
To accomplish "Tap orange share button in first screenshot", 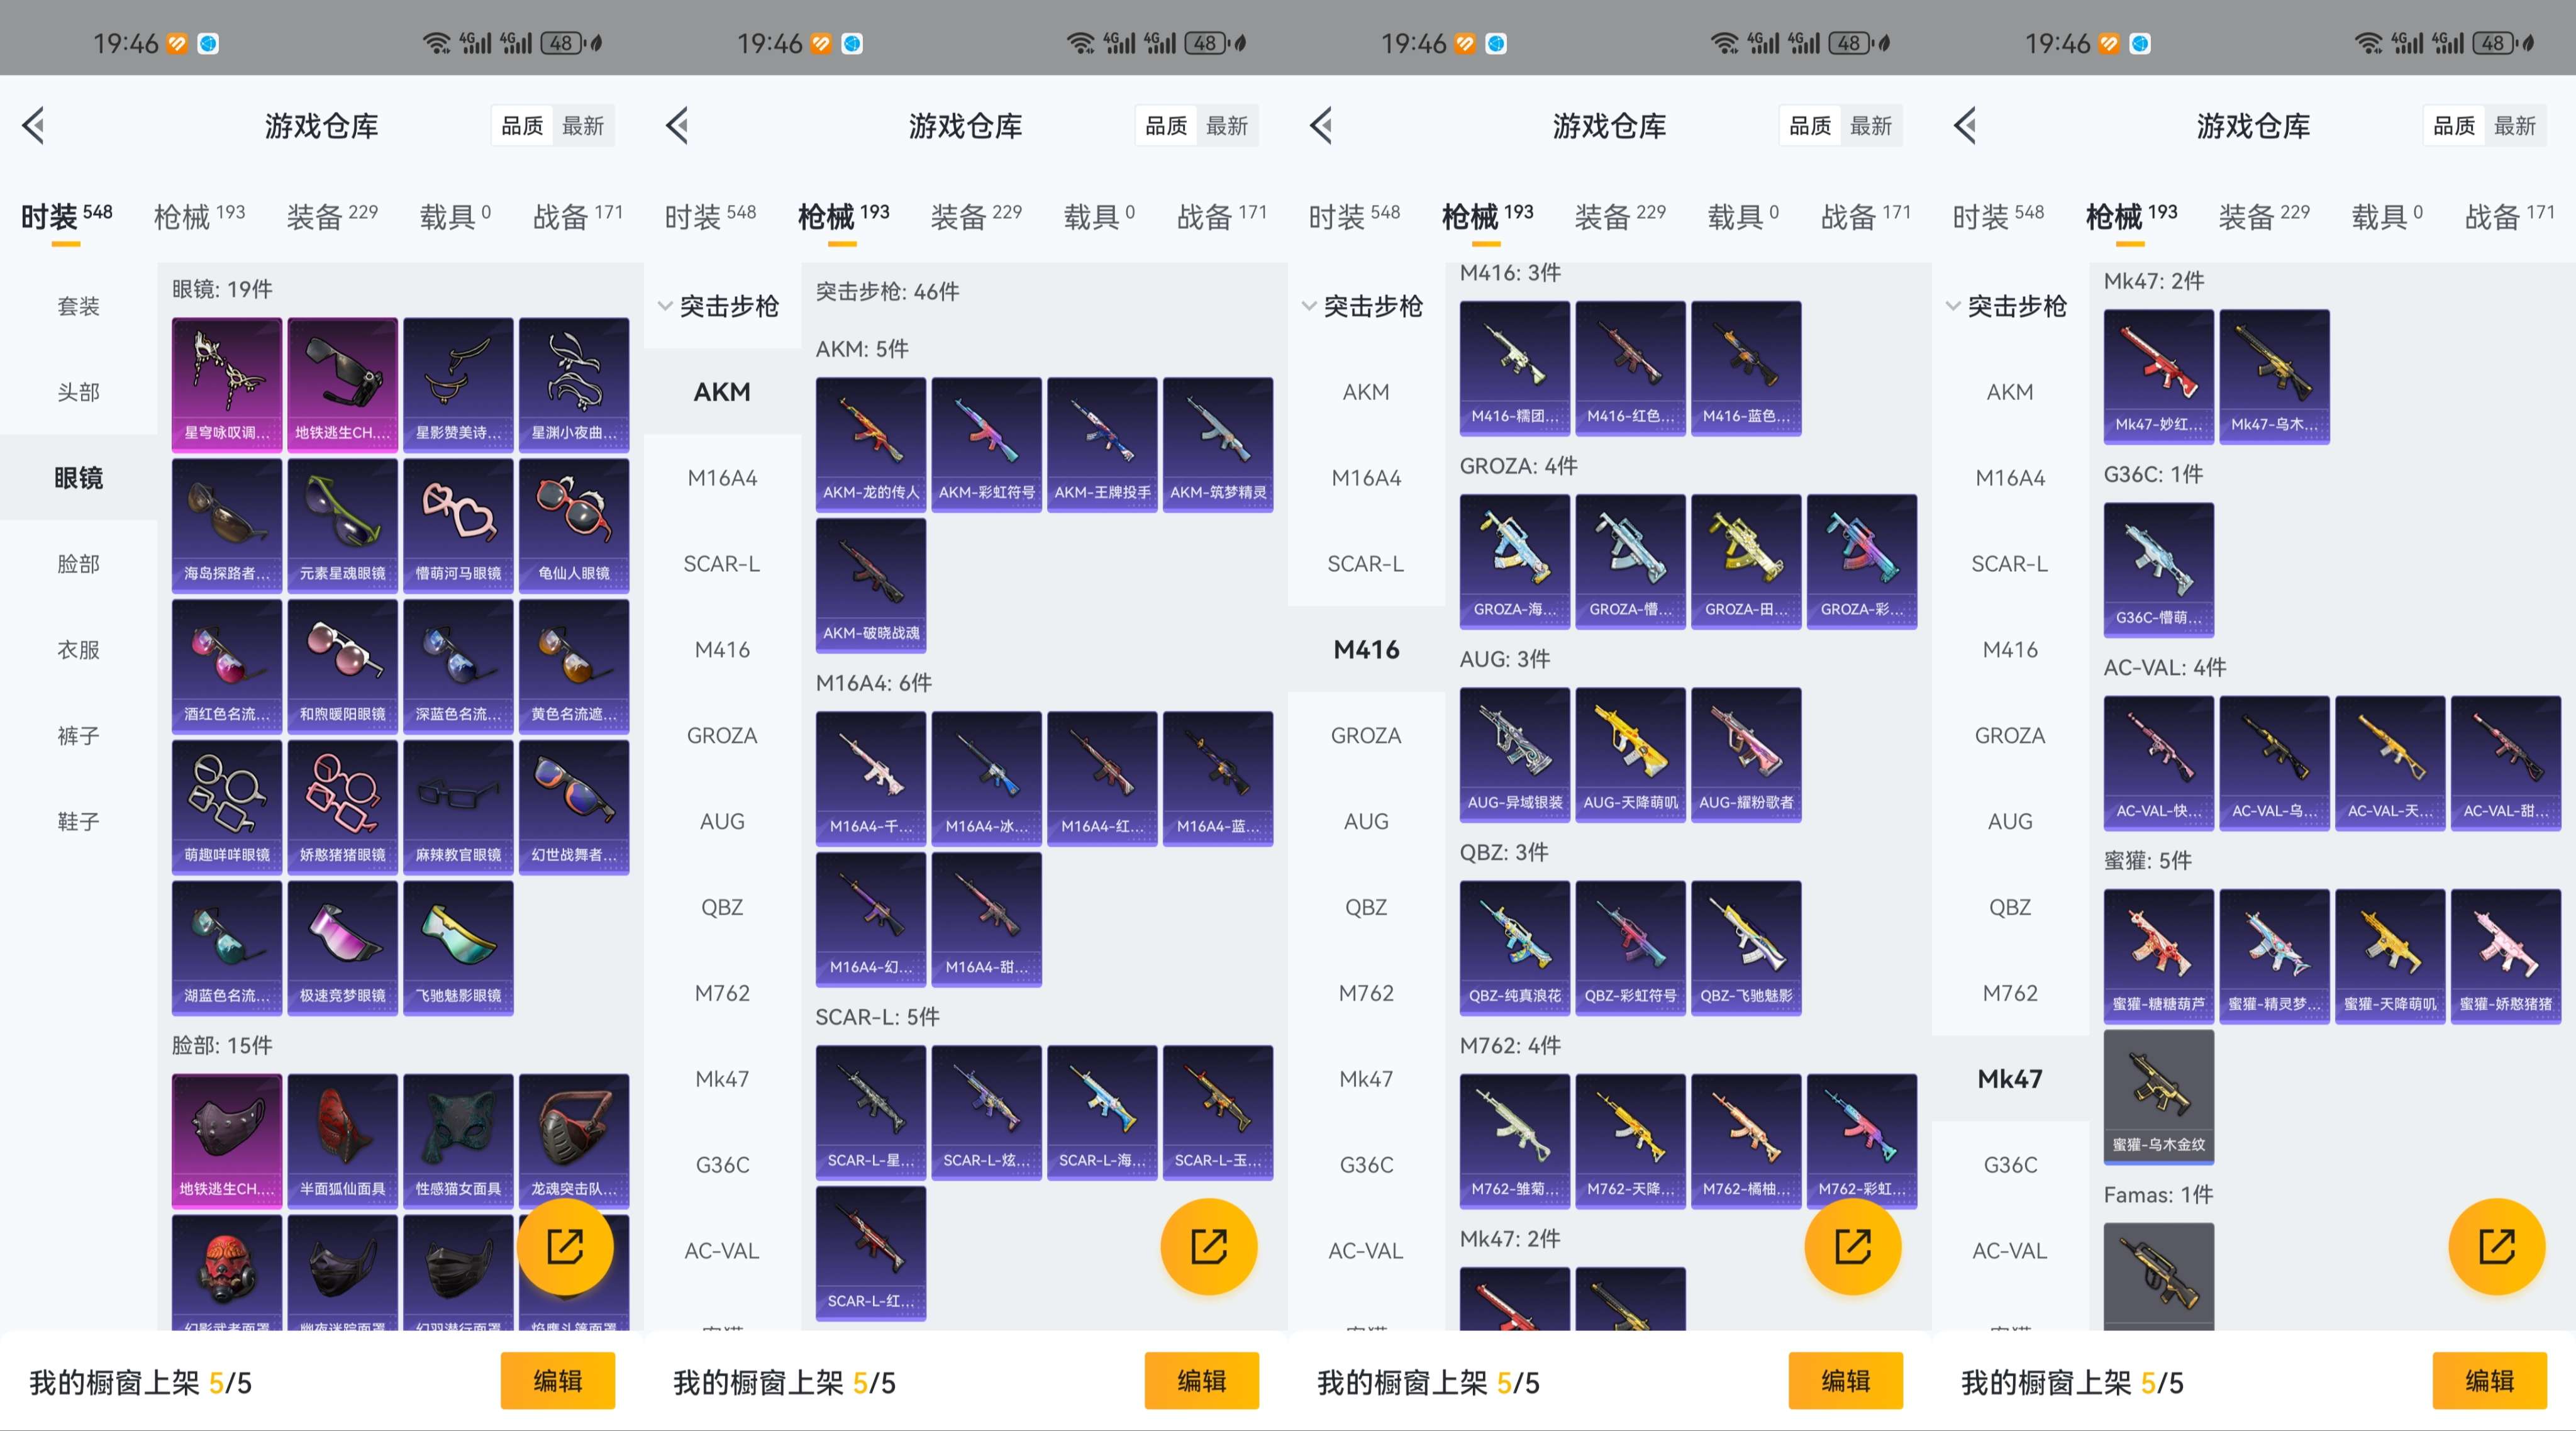I will point(565,1246).
